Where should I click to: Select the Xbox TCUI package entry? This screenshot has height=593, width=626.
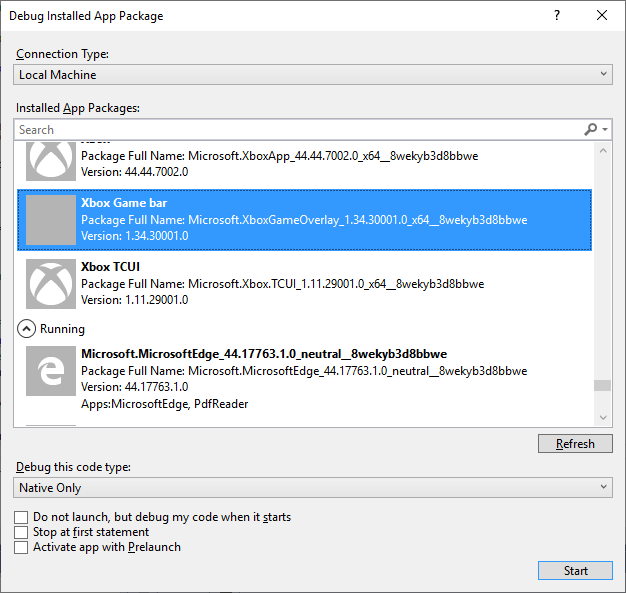(300, 283)
